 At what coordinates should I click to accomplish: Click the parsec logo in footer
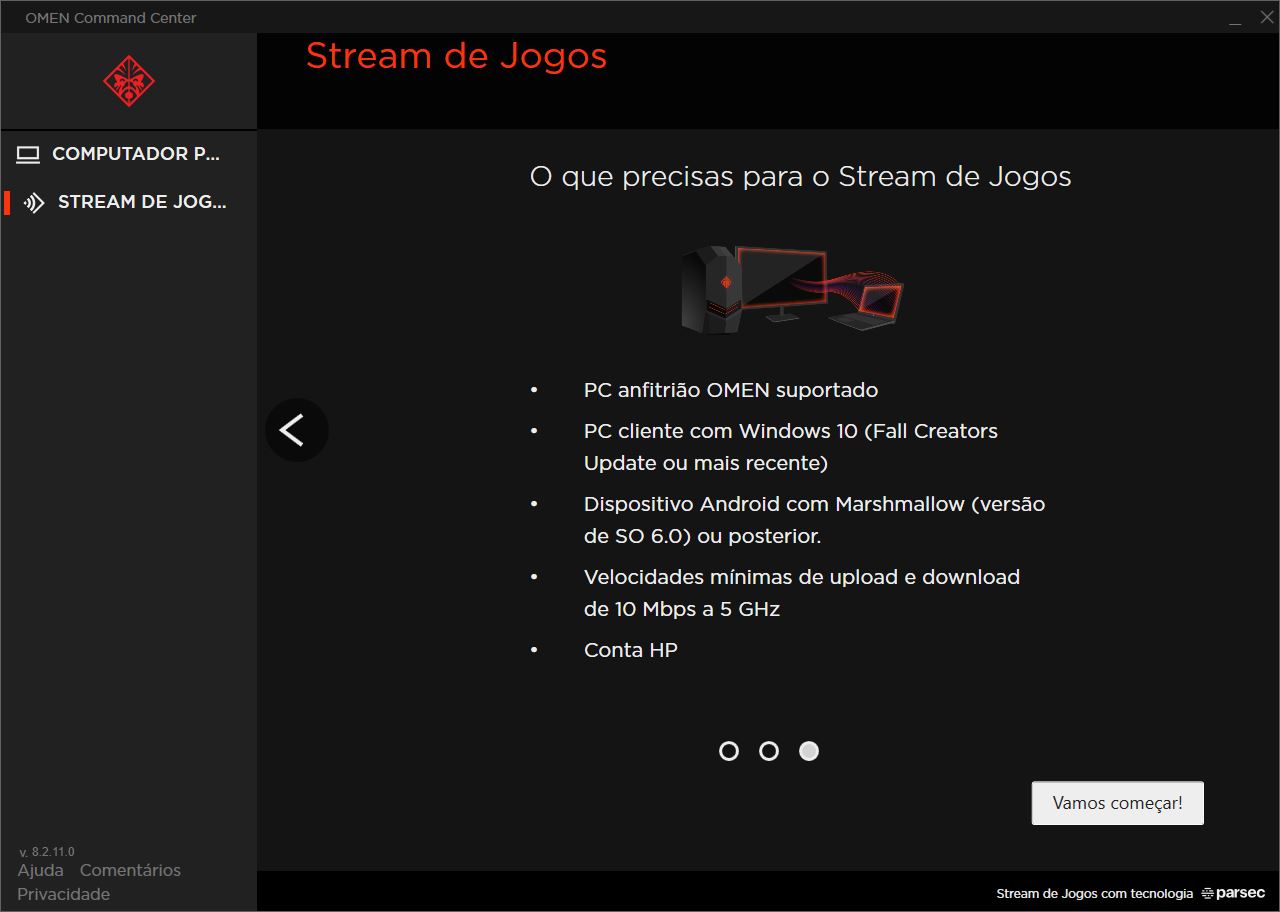tap(1233, 893)
